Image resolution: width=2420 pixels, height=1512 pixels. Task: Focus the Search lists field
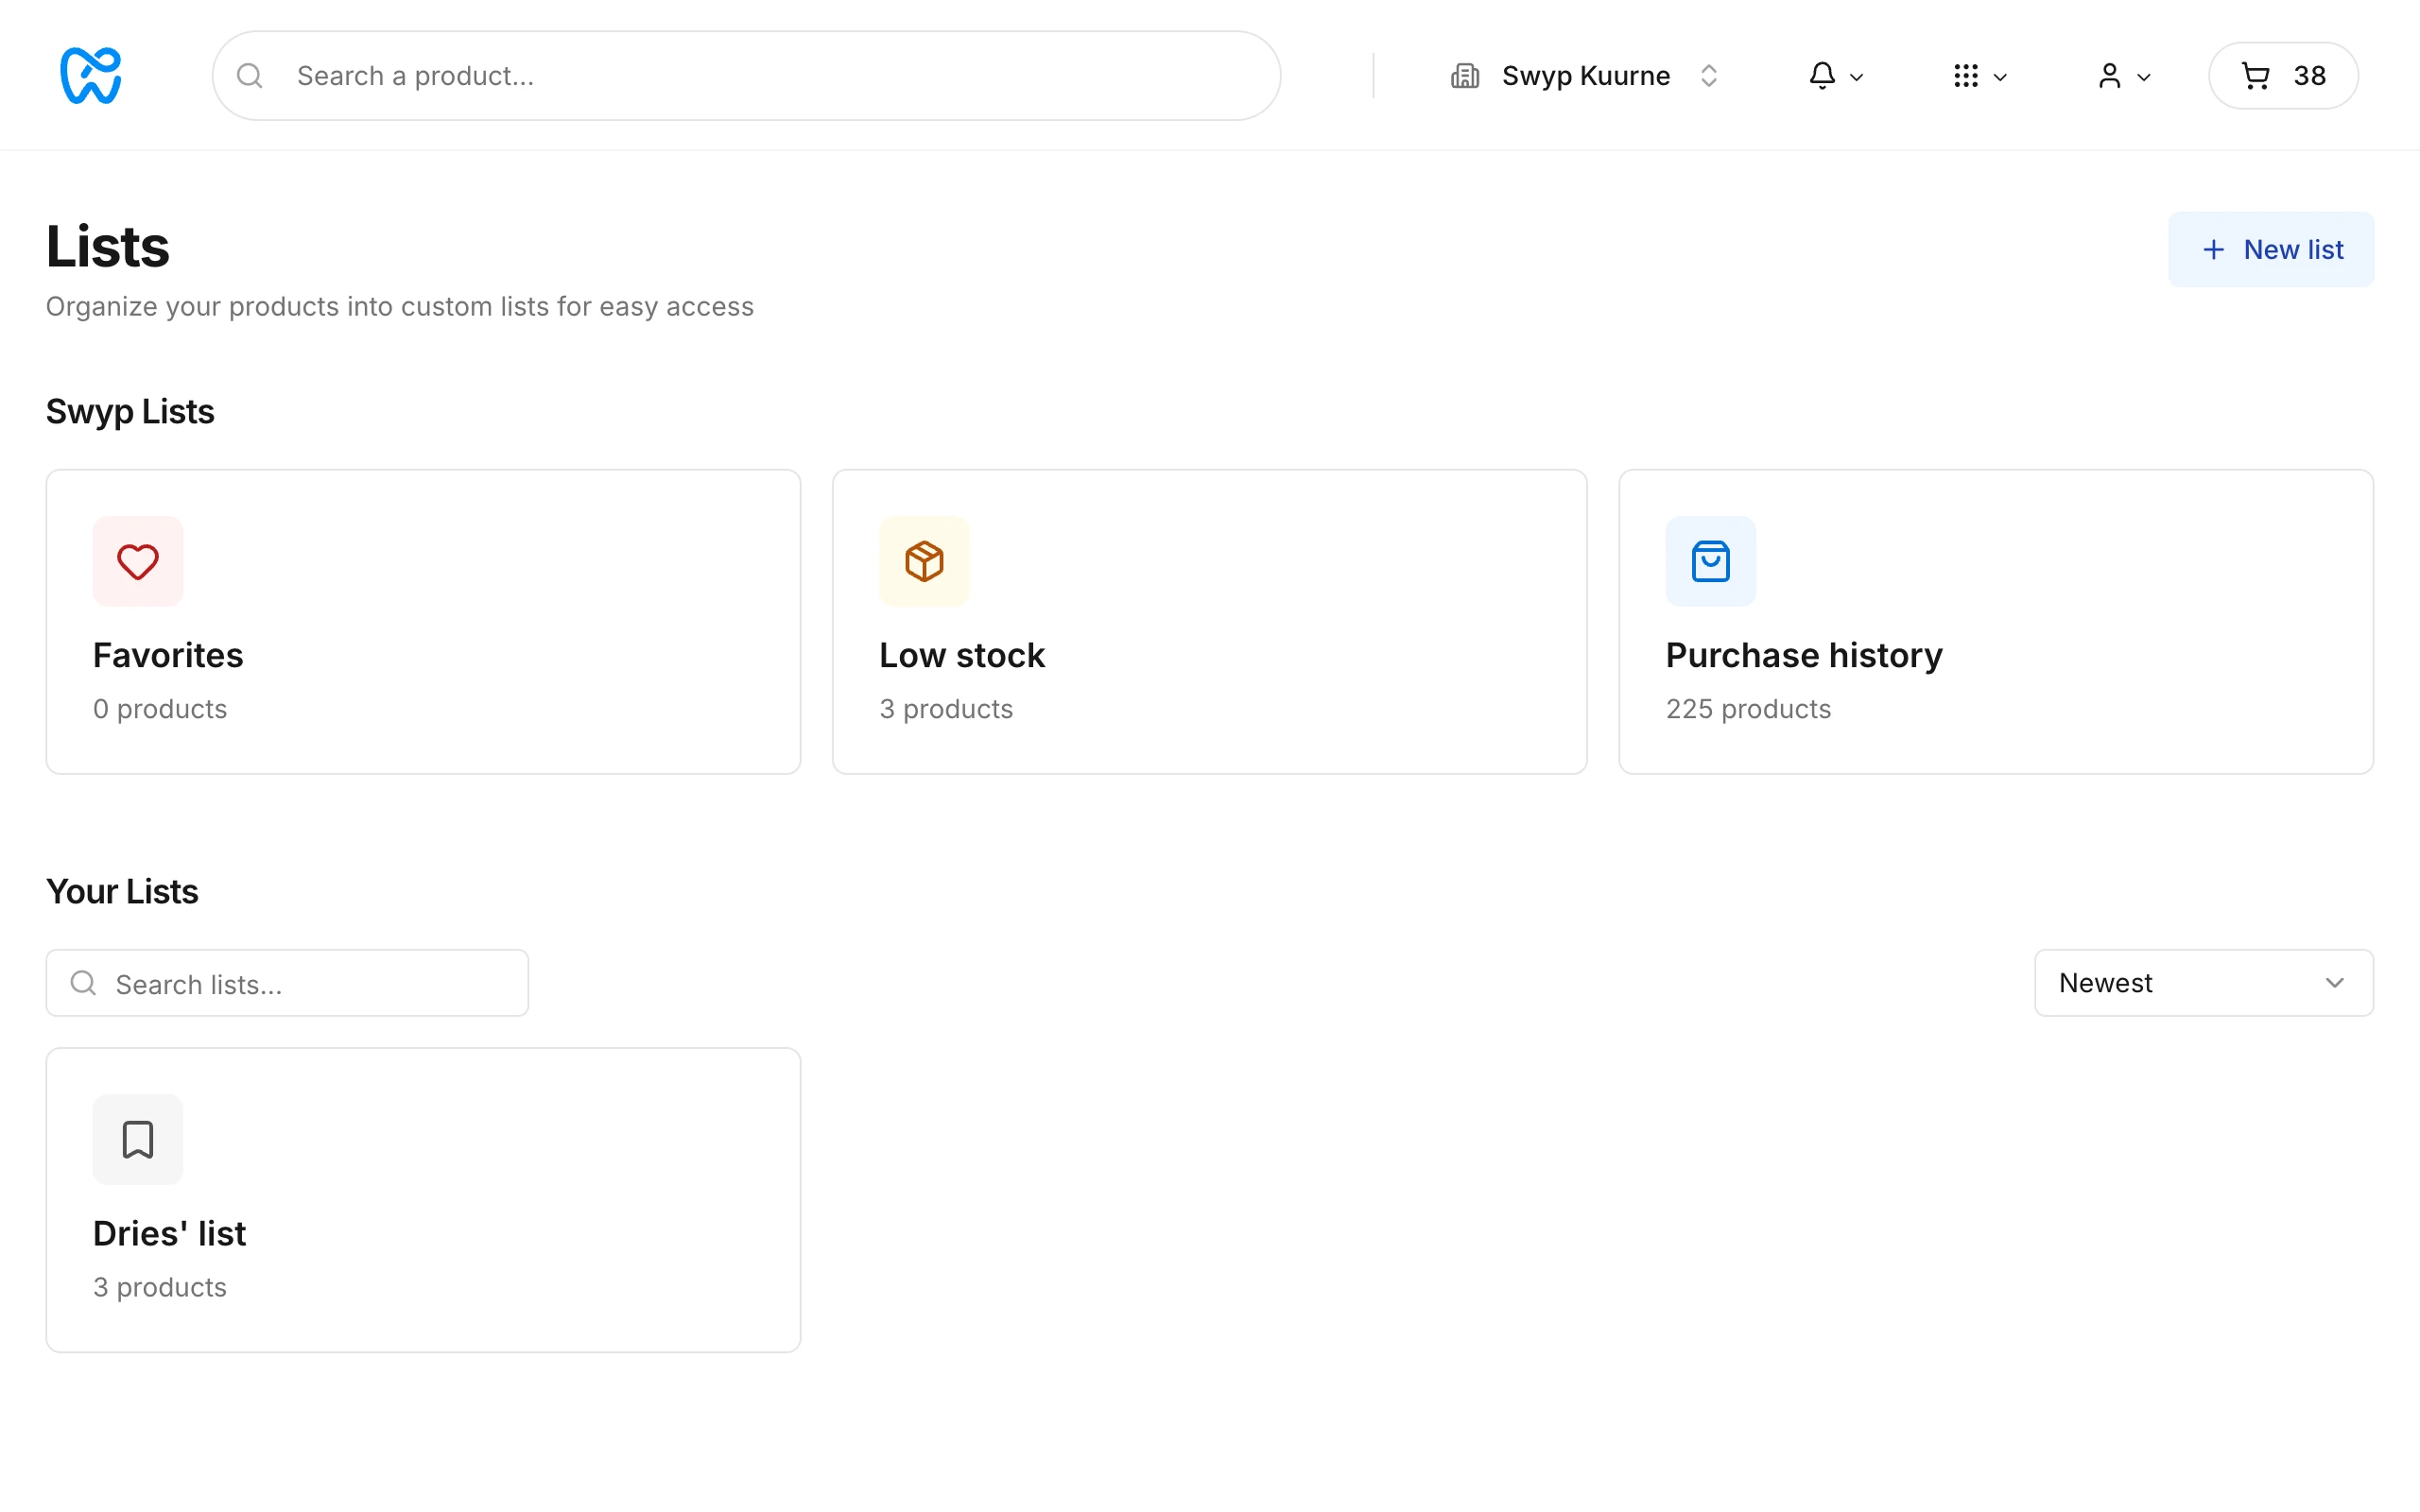[x=287, y=983]
